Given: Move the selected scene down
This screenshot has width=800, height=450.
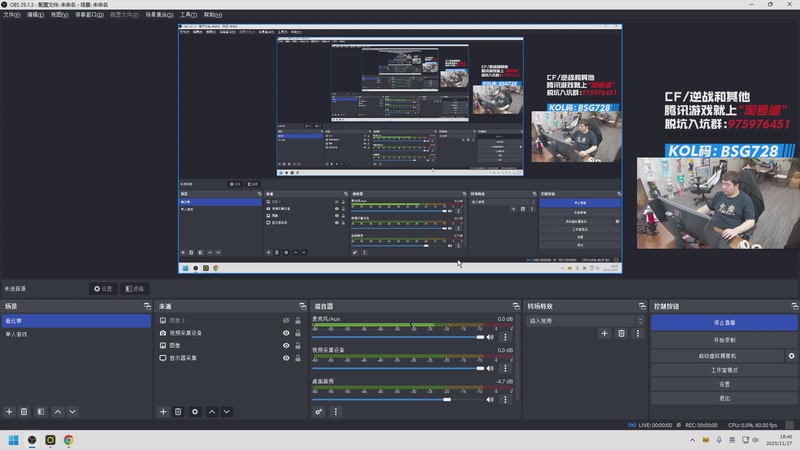Looking at the screenshot, I should [x=72, y=412].
